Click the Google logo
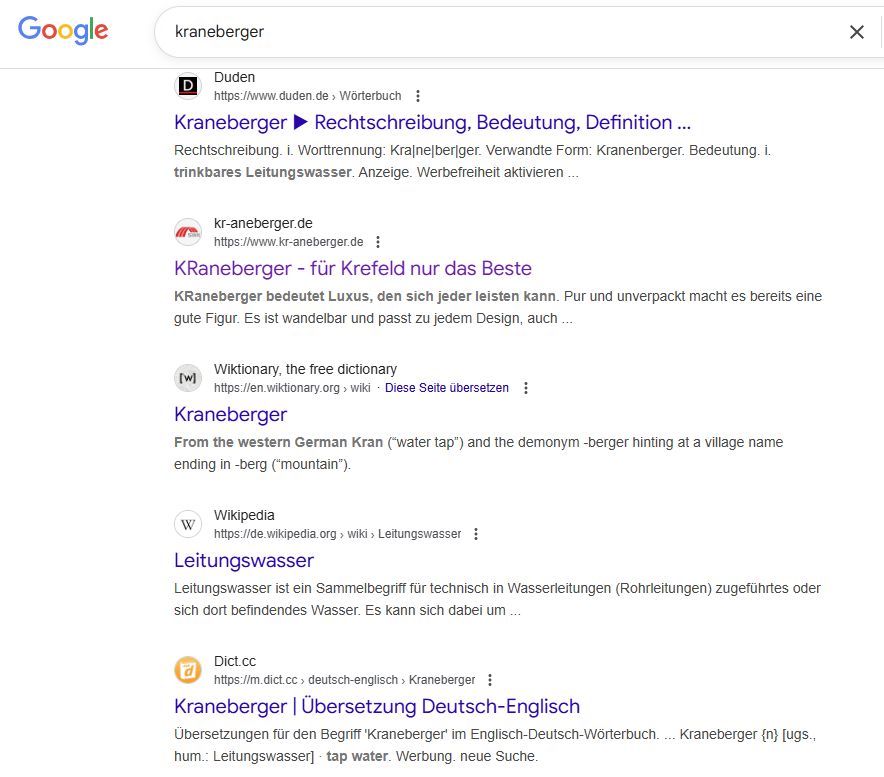This screenshot has width=884, height=777. 63,31
